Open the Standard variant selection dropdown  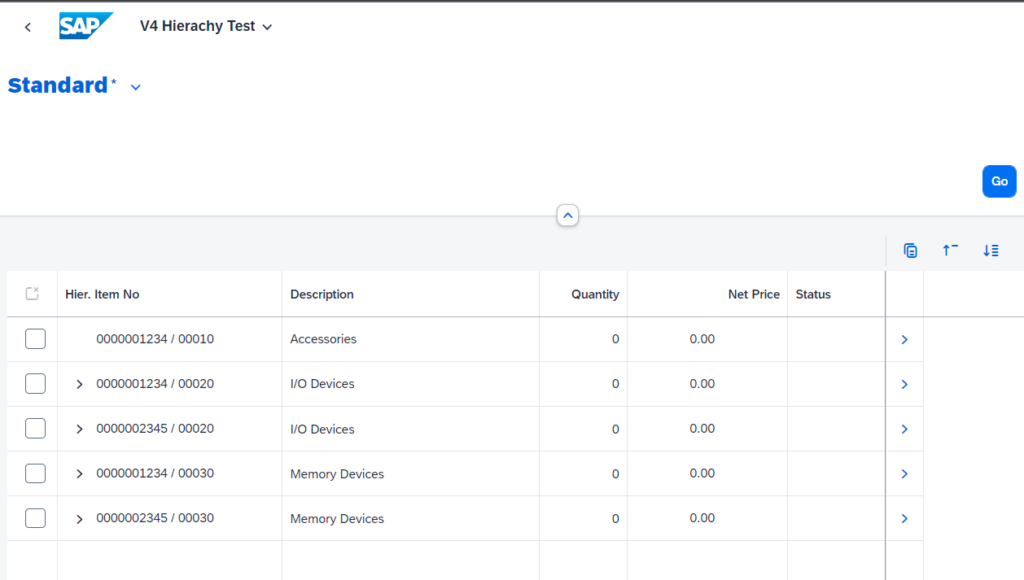(x=135, y=87)
